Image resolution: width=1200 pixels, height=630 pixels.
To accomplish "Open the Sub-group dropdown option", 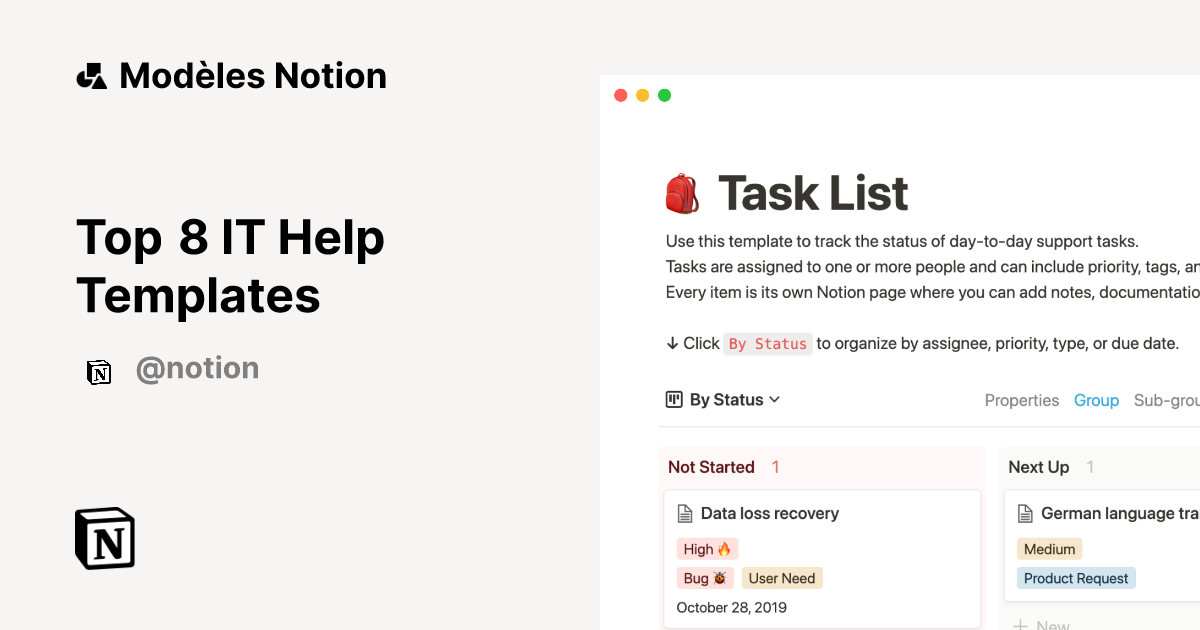I will (1167, 400).
